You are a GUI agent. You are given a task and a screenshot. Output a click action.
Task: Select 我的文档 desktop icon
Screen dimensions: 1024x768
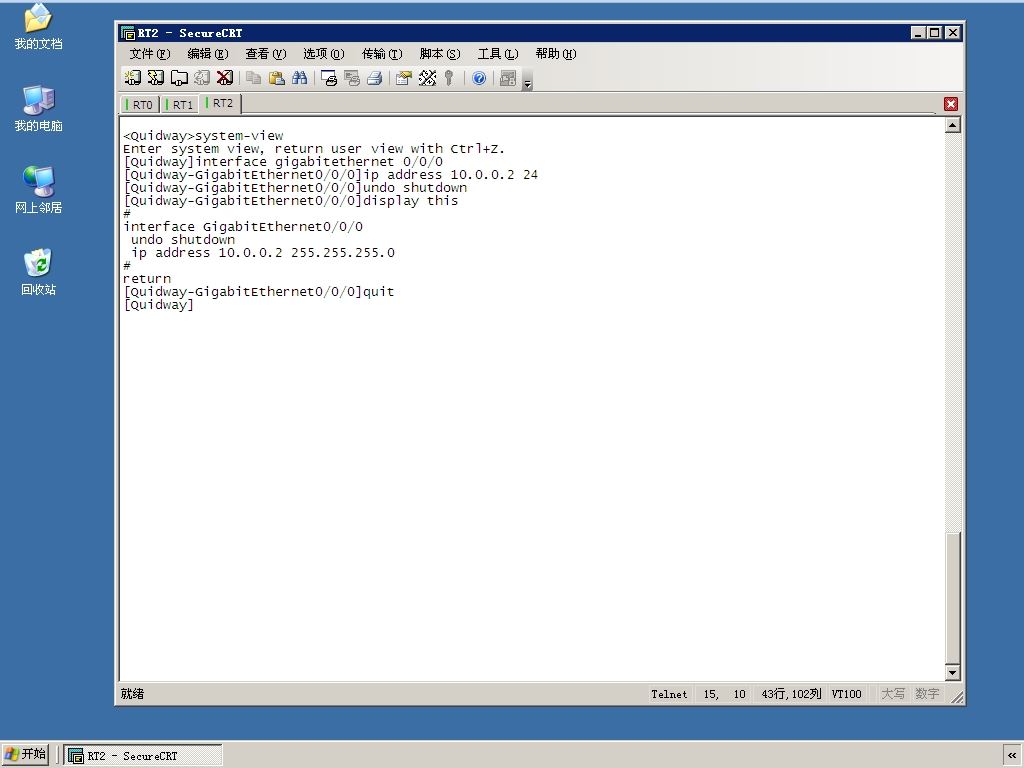tap(39, 26)
